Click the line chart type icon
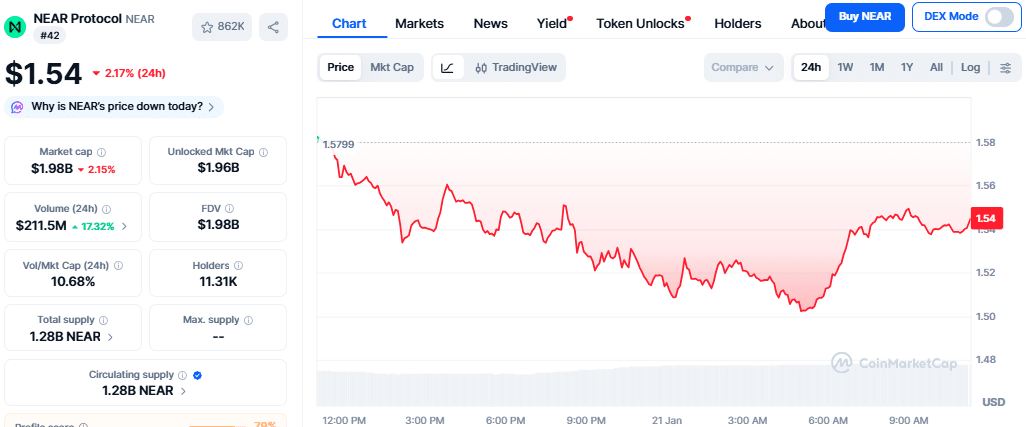 [x=448, y=67]
